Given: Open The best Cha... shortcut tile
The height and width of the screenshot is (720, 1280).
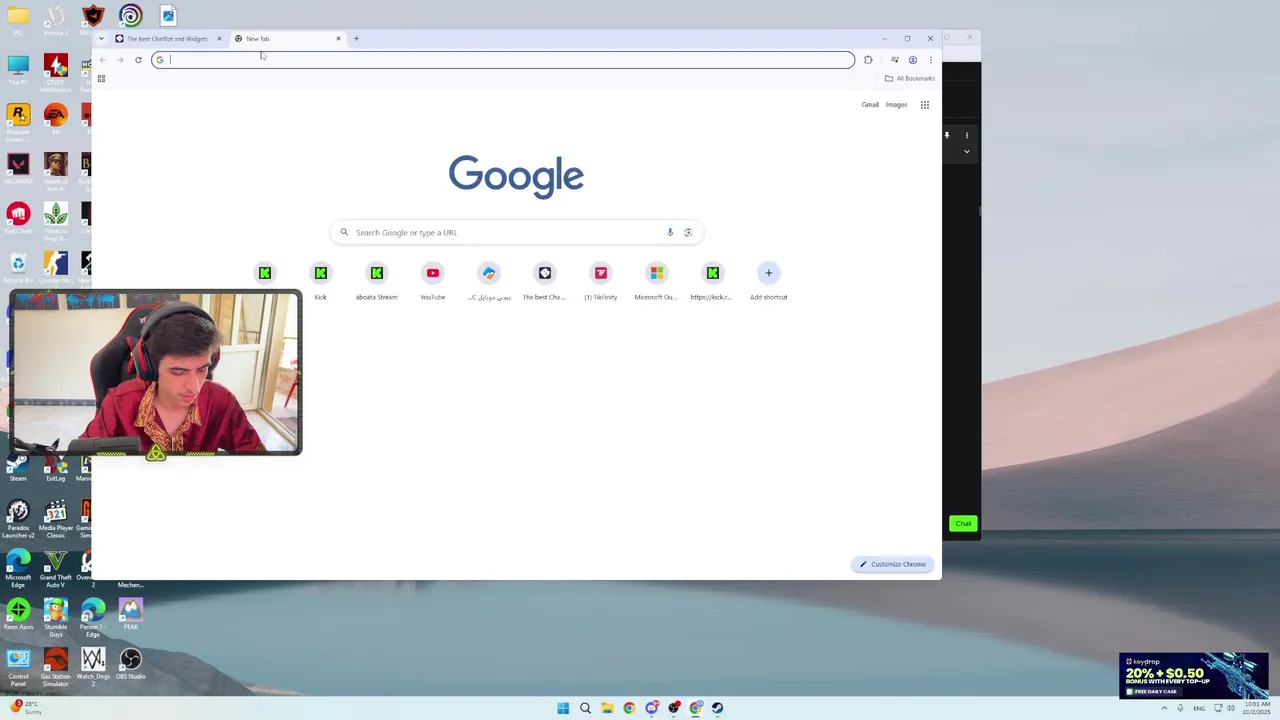Looking at the screenshot, I should (544, 281).
